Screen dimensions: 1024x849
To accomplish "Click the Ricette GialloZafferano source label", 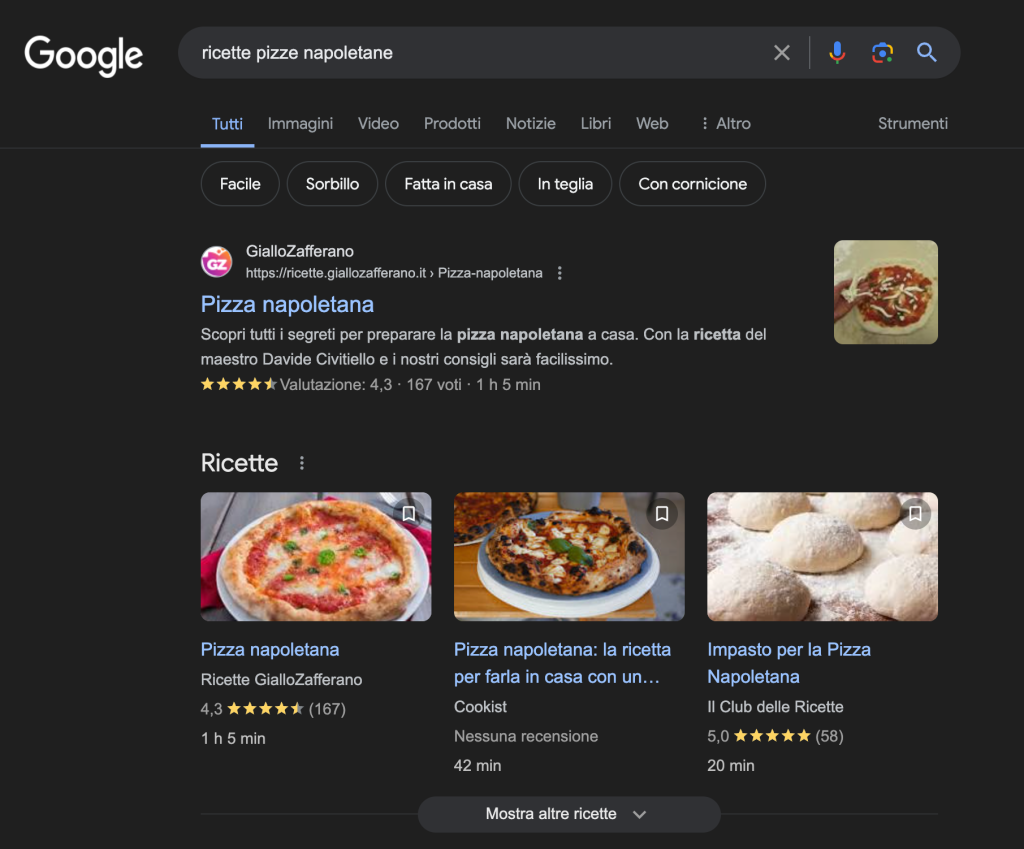I will tap(281, 680).
